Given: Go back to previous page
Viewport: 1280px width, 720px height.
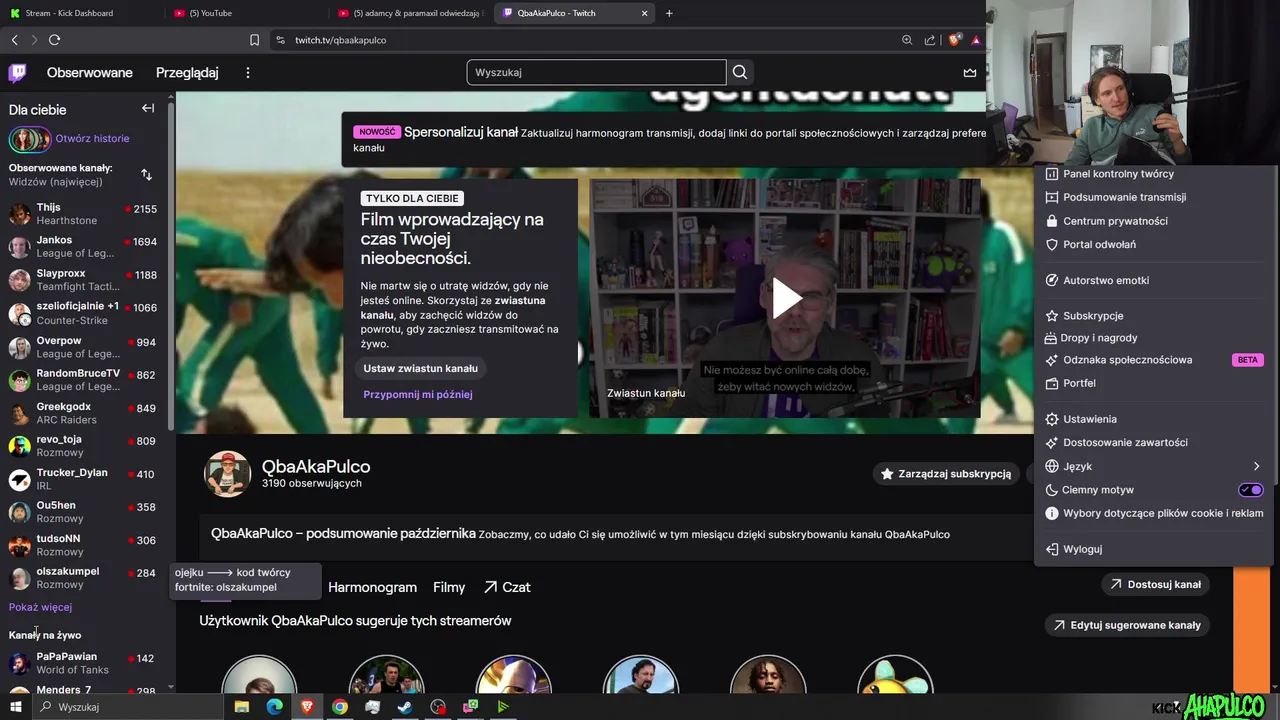Looking at the screenshot, I should (x=14, y=40).
